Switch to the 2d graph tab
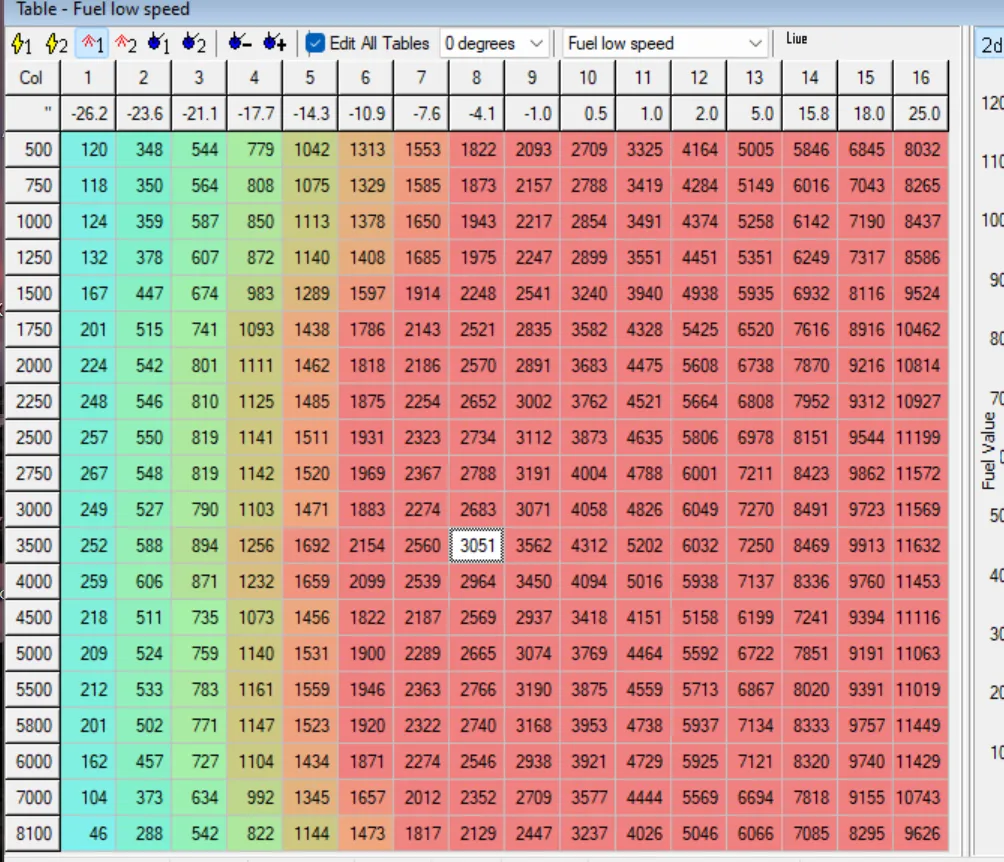1004x862 pixels. (990, 44)
